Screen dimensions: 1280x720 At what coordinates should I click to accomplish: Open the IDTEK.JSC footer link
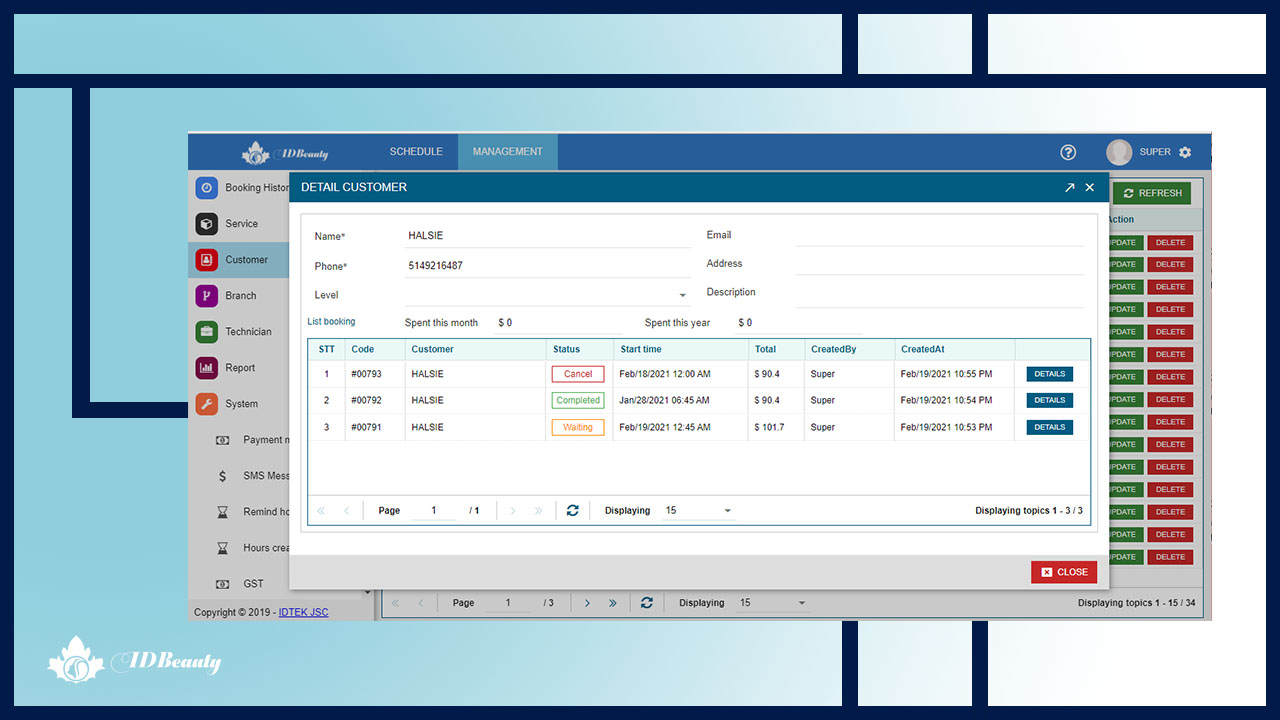click(303, 612)
